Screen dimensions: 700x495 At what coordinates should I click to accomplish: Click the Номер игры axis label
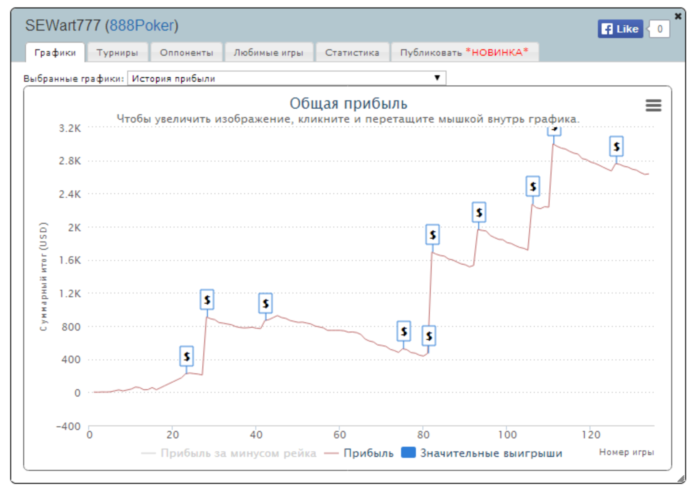pos(626,452)
